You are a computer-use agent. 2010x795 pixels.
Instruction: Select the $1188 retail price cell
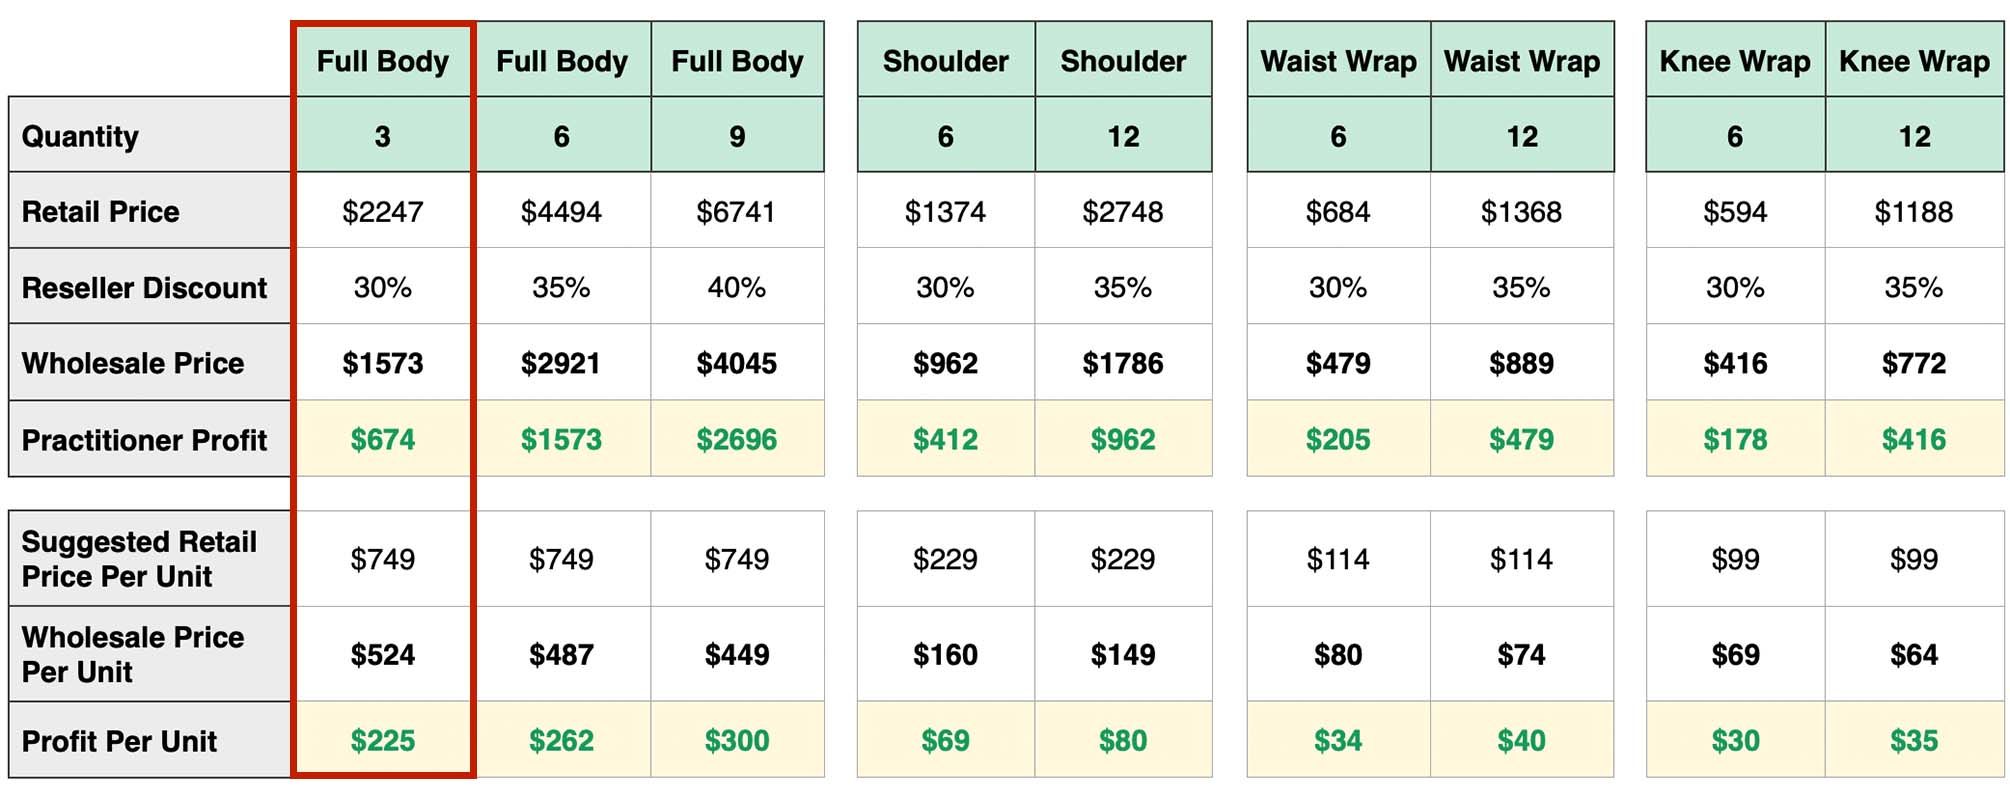point(1915,211)
